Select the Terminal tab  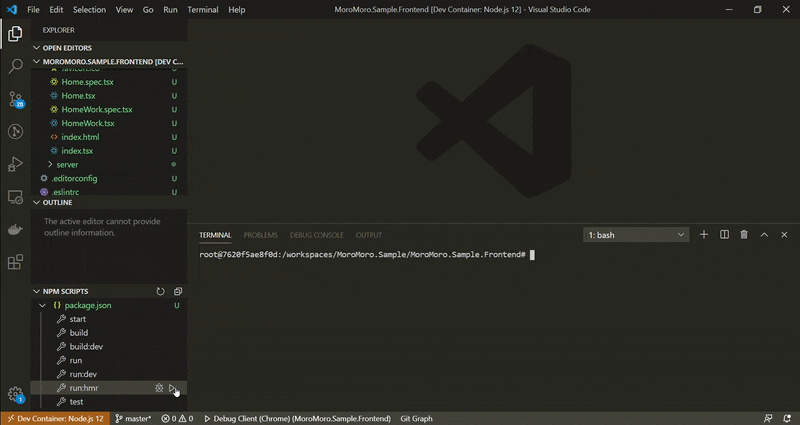pyautogui.click(x=215, y=235)
